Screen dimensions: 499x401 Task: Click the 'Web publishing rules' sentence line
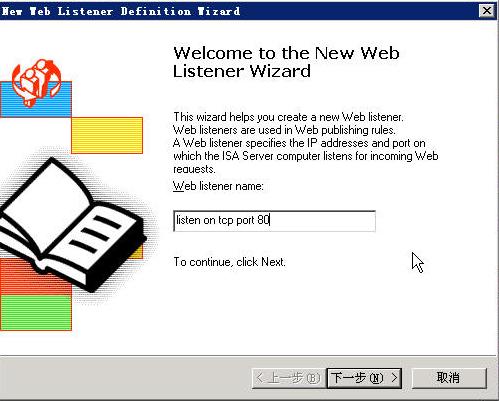point(284,130)
